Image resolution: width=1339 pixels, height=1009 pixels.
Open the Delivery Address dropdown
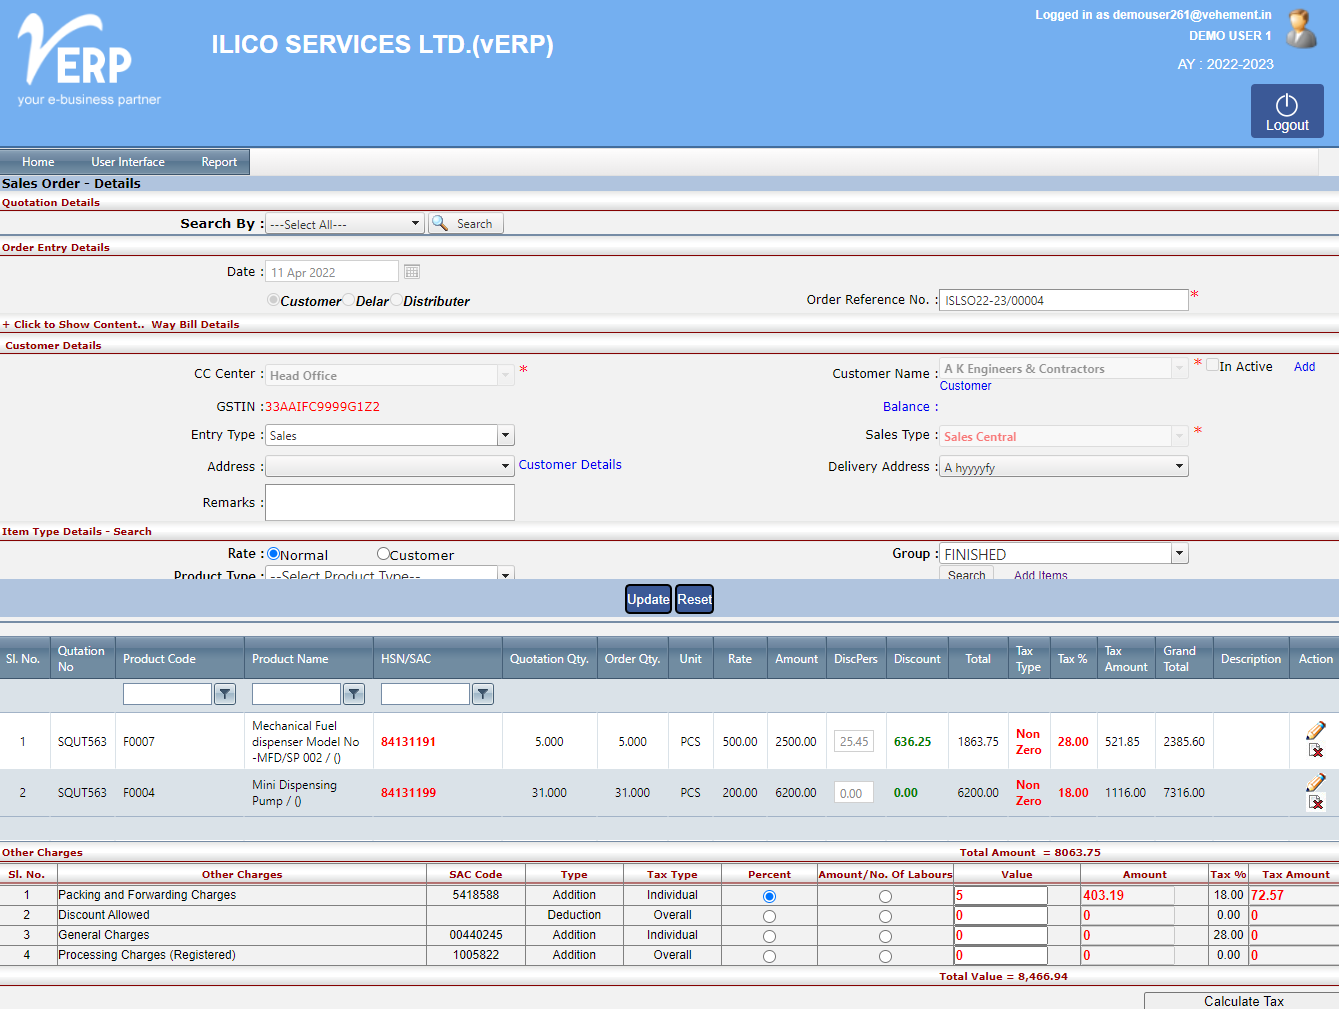click(x=1064, y=466)
